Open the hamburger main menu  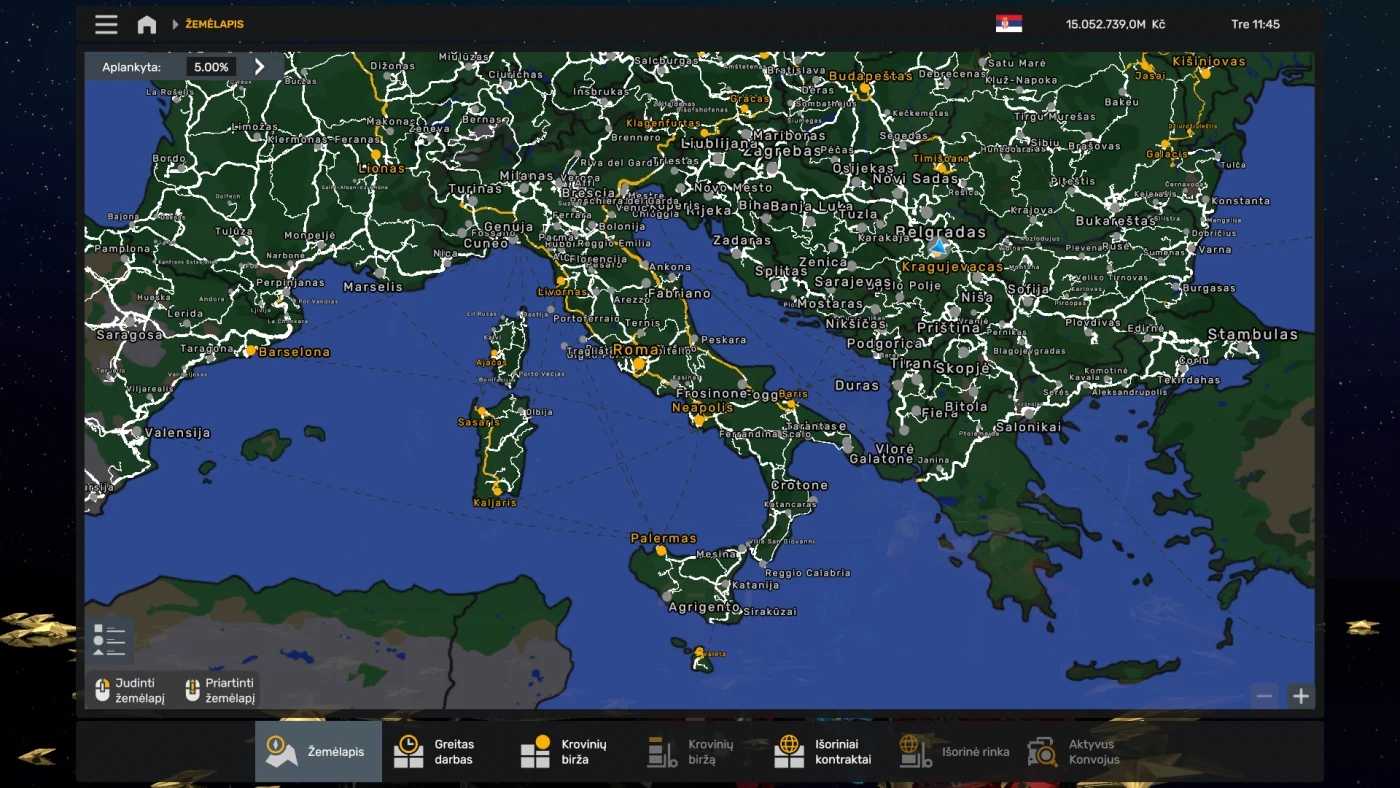(106, 25)
